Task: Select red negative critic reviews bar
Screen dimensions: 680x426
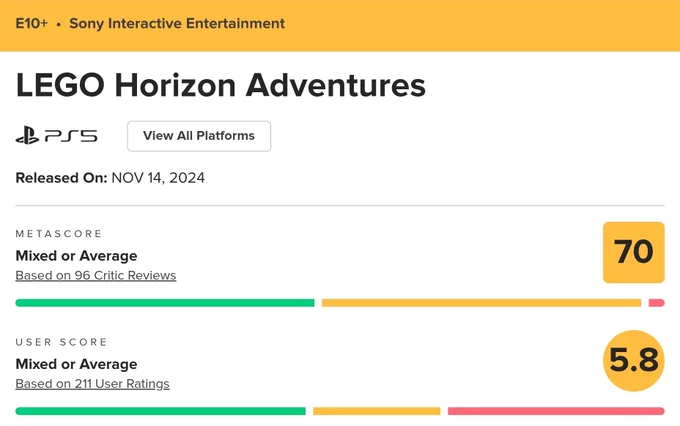Action: [x=657, y=303]
